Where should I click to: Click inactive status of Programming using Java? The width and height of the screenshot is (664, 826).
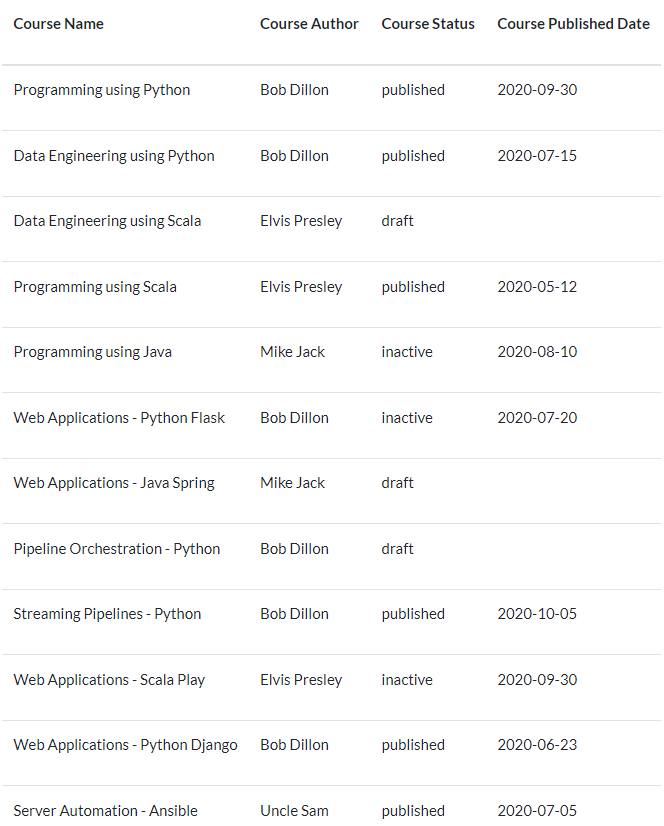click(407, 352)
